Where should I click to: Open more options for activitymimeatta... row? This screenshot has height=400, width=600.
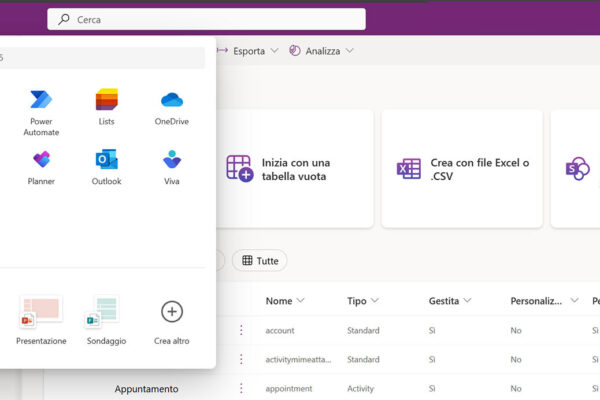[x=241, y=359]
